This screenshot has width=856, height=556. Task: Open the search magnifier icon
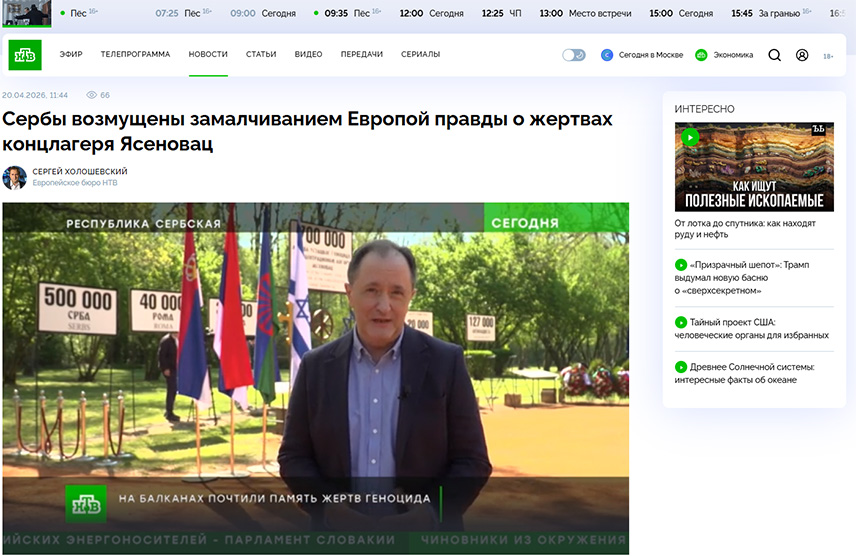click(774, 55)
